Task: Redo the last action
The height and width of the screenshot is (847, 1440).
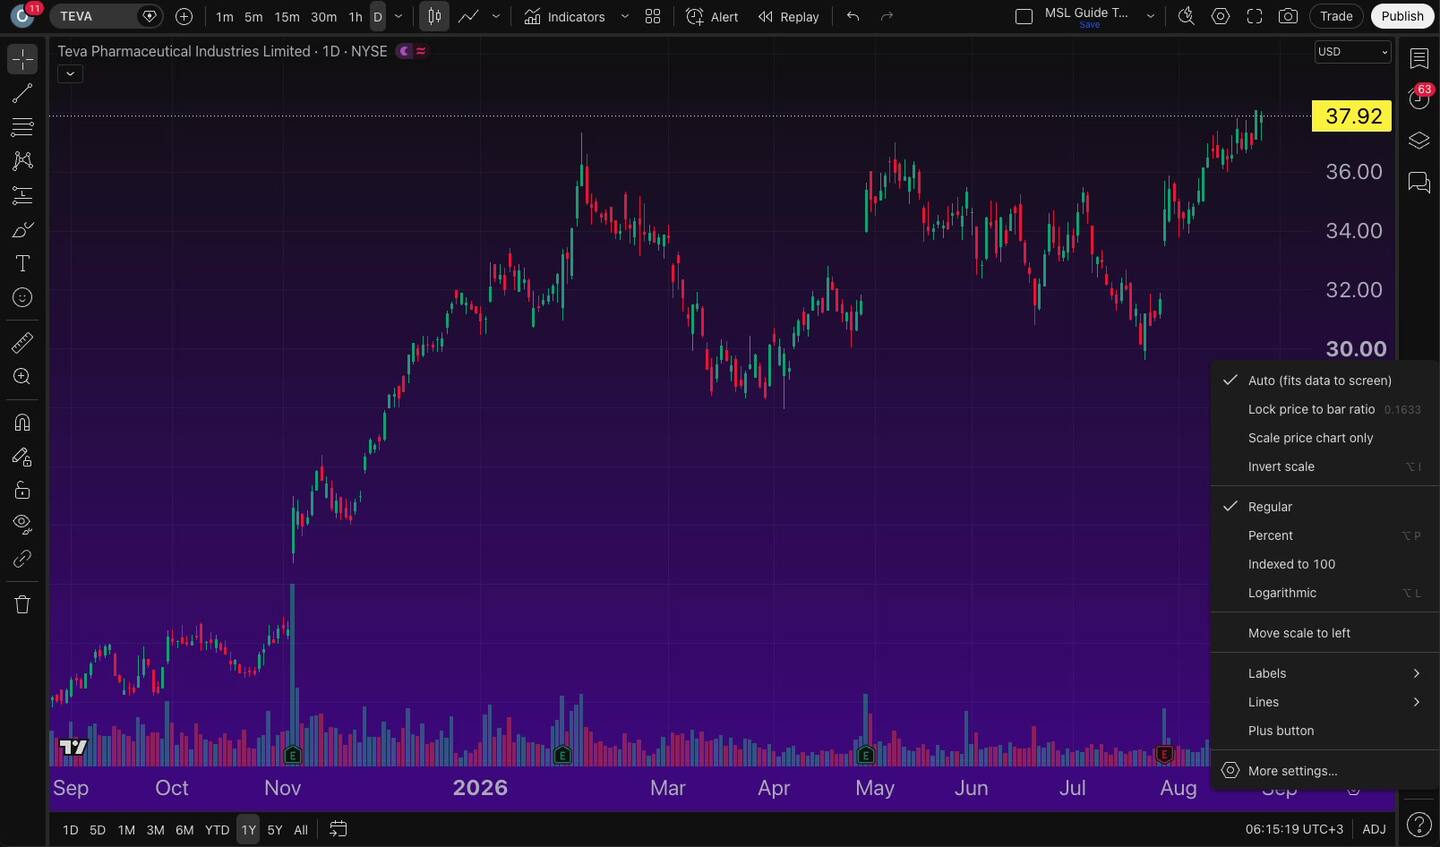Action: [x=887, y=16]
